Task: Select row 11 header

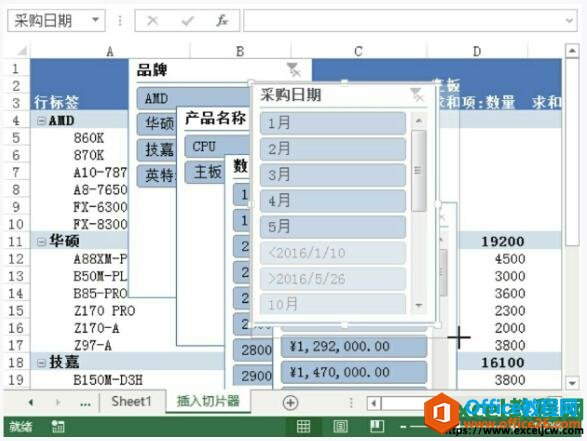Action: [x=16, y=242]
